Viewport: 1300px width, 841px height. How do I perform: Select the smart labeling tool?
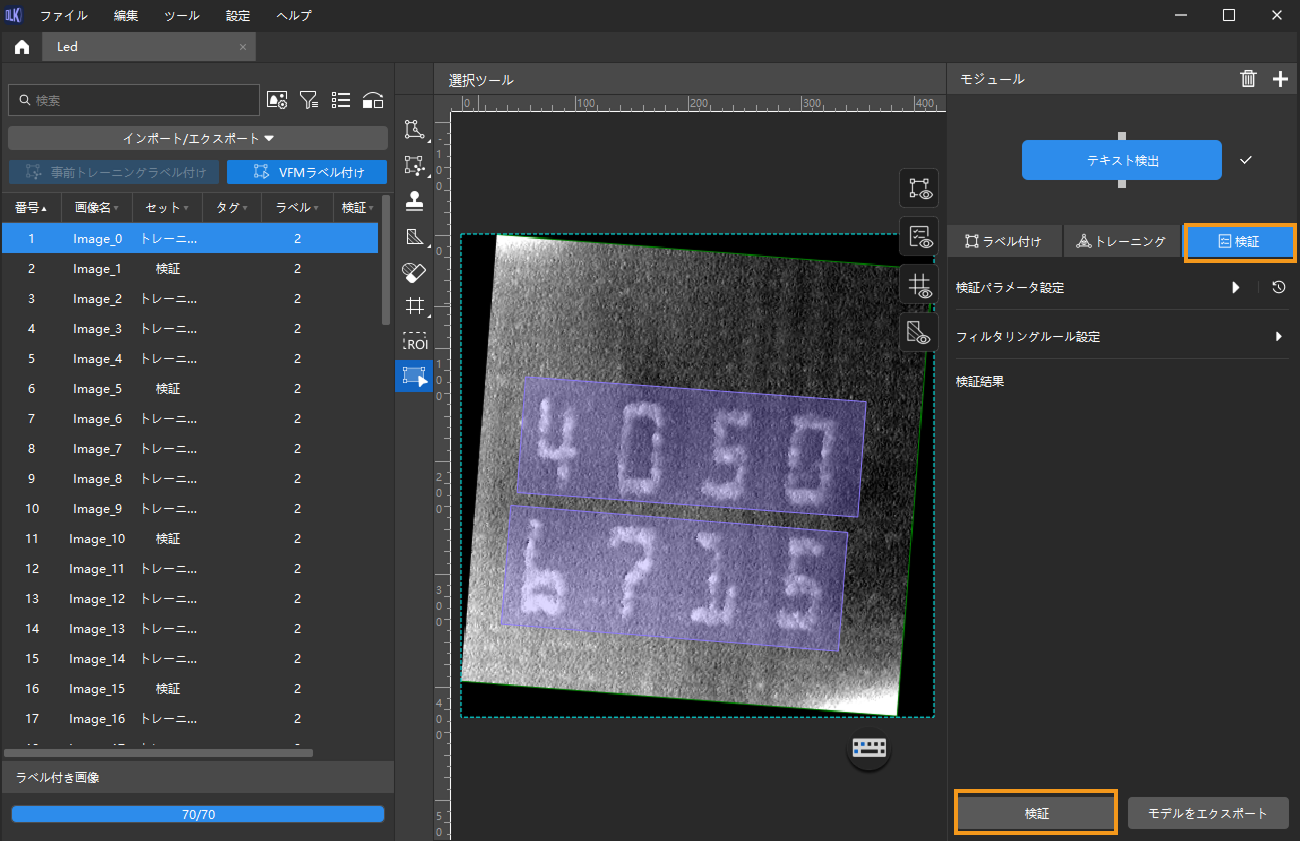[x=414, y=166]
